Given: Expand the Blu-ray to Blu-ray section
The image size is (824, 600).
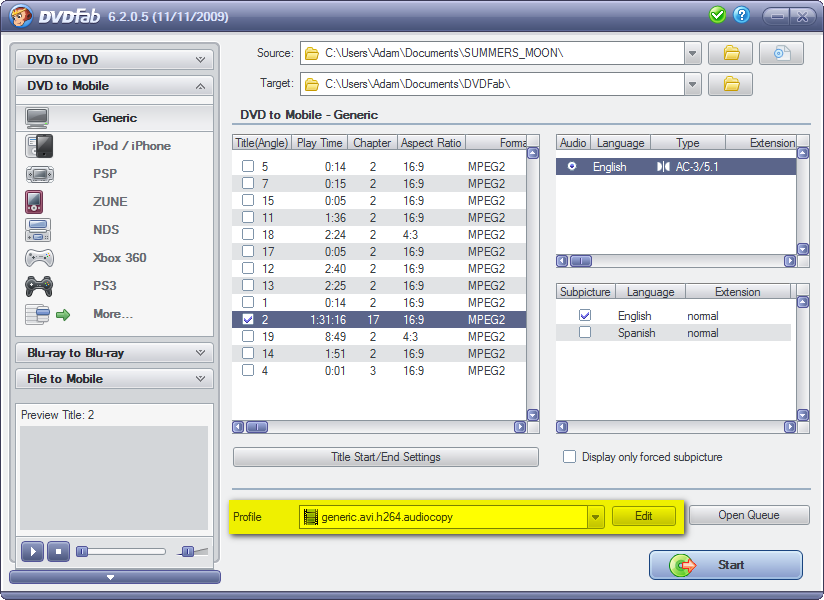Looking at the screenshot, I should click(114, 353).
